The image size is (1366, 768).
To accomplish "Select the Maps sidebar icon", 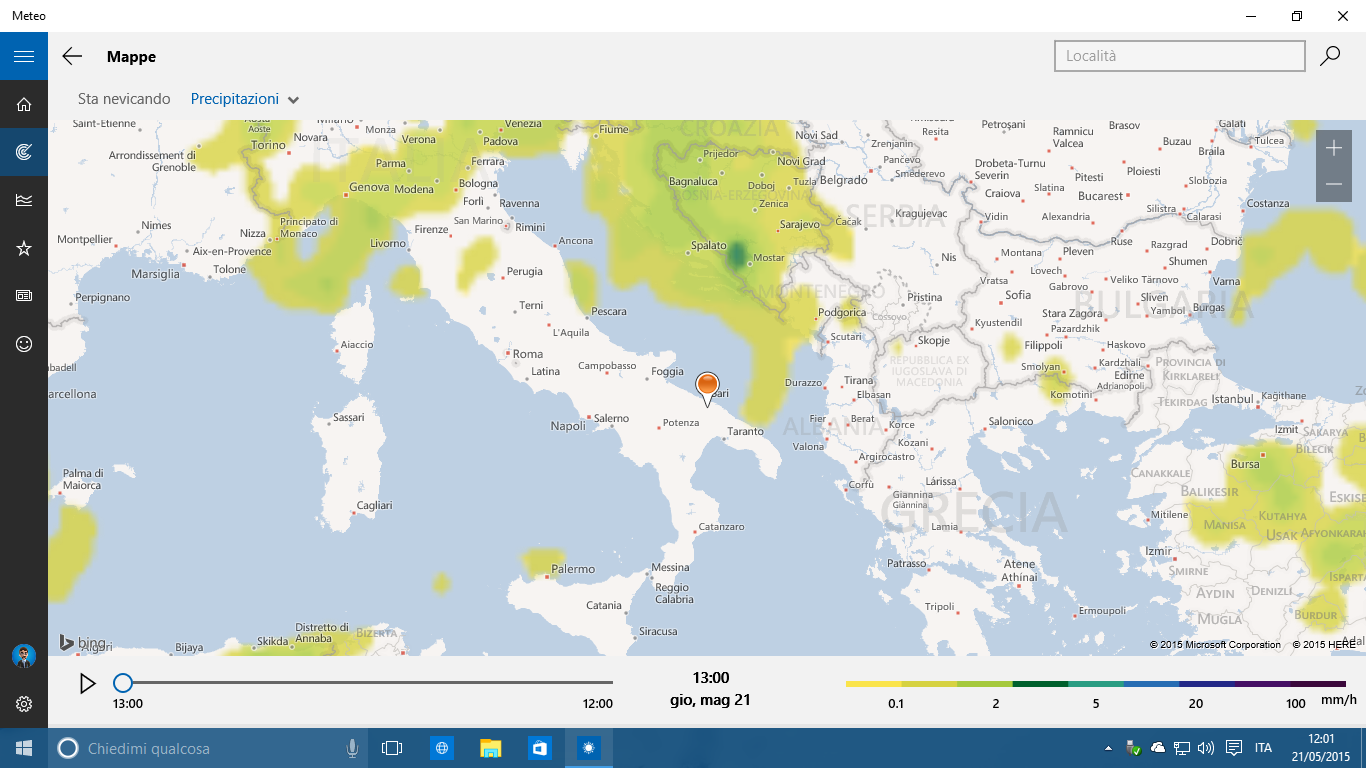I will tap(24, 152).
